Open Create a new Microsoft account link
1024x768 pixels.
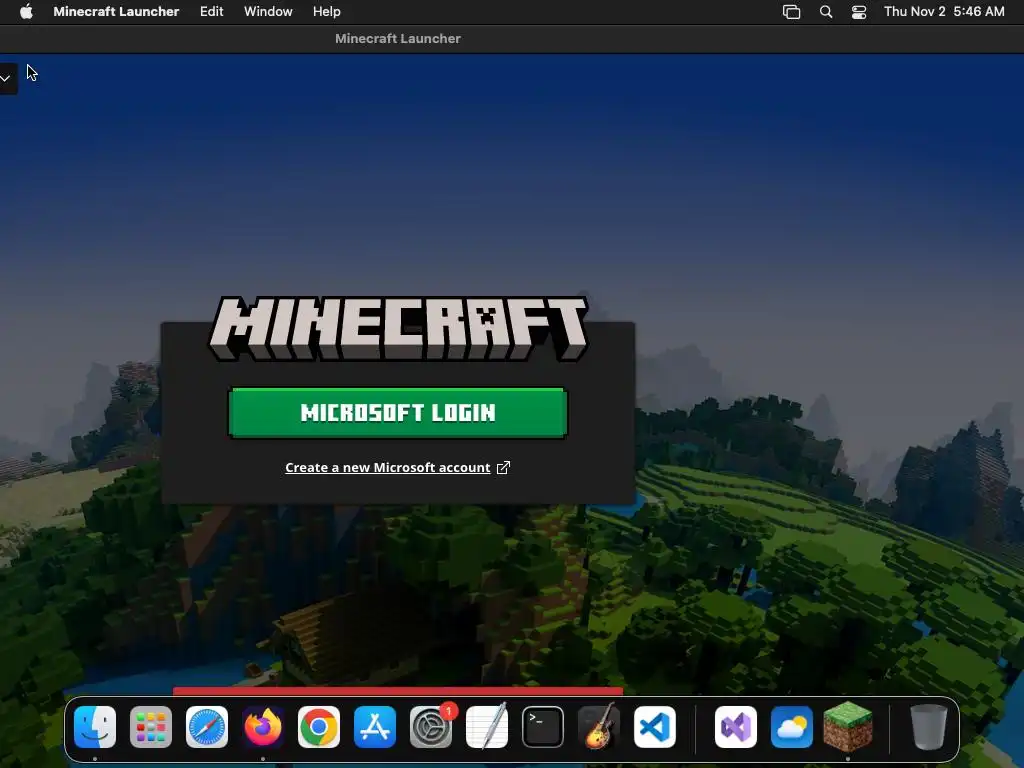387,468
